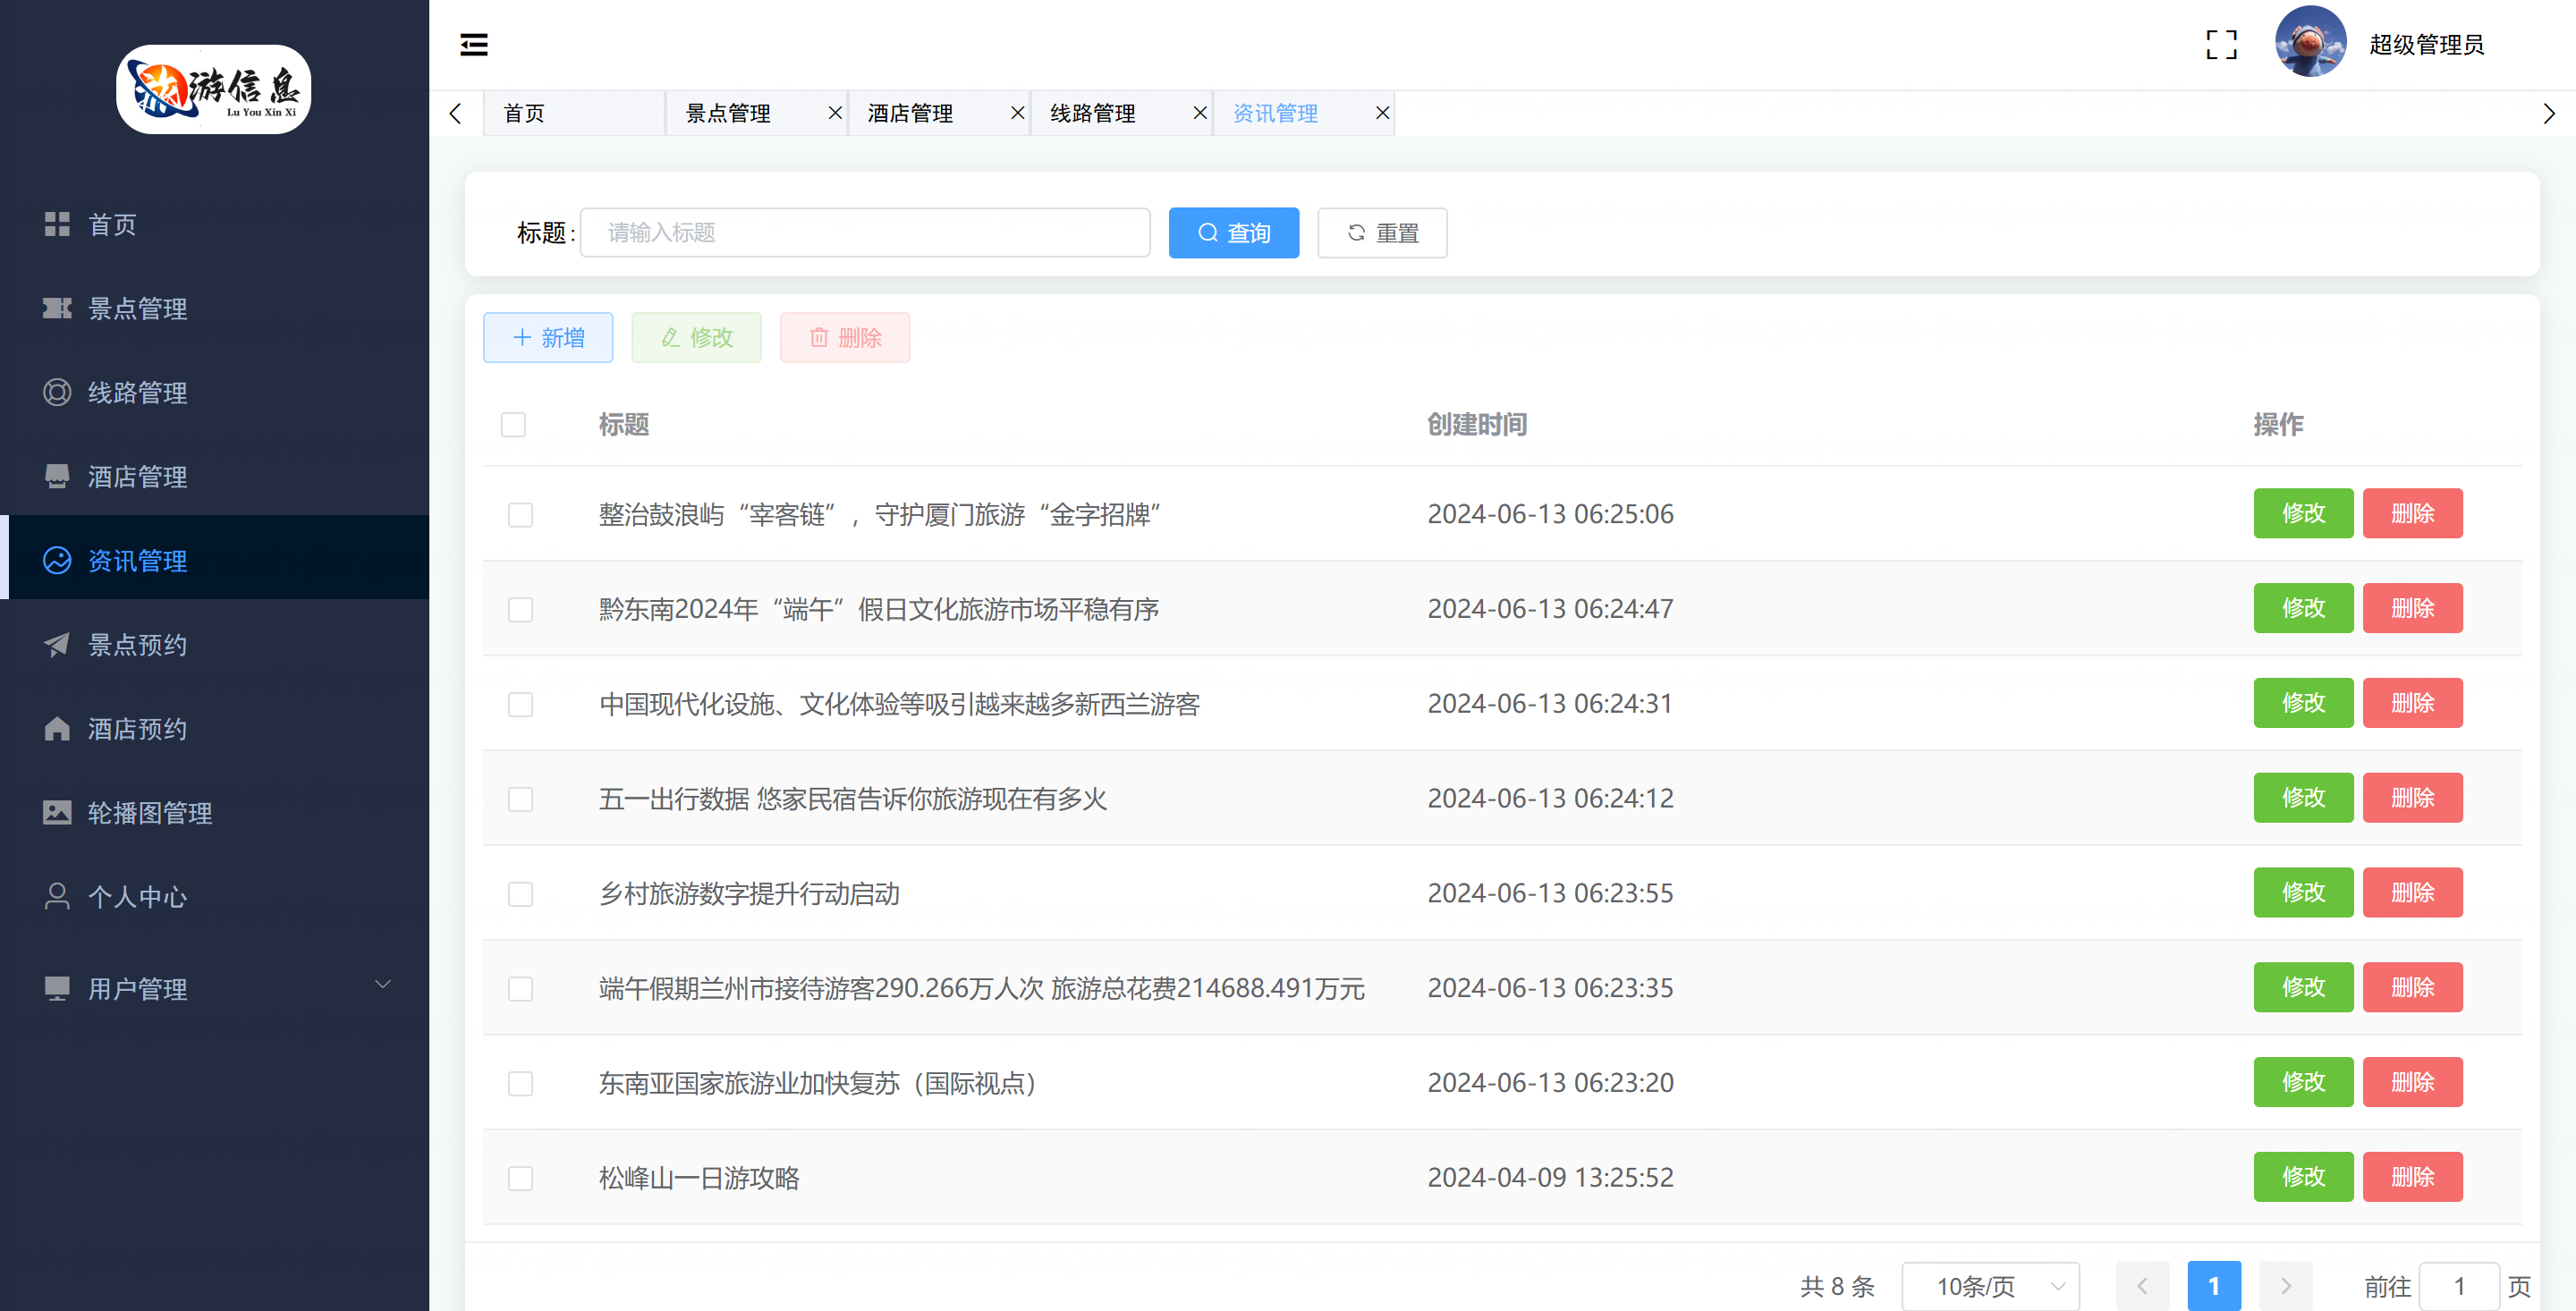Switch to the 酒店管理 tab
This screenshot has width=2576, height=1311.
click(910, 113)
